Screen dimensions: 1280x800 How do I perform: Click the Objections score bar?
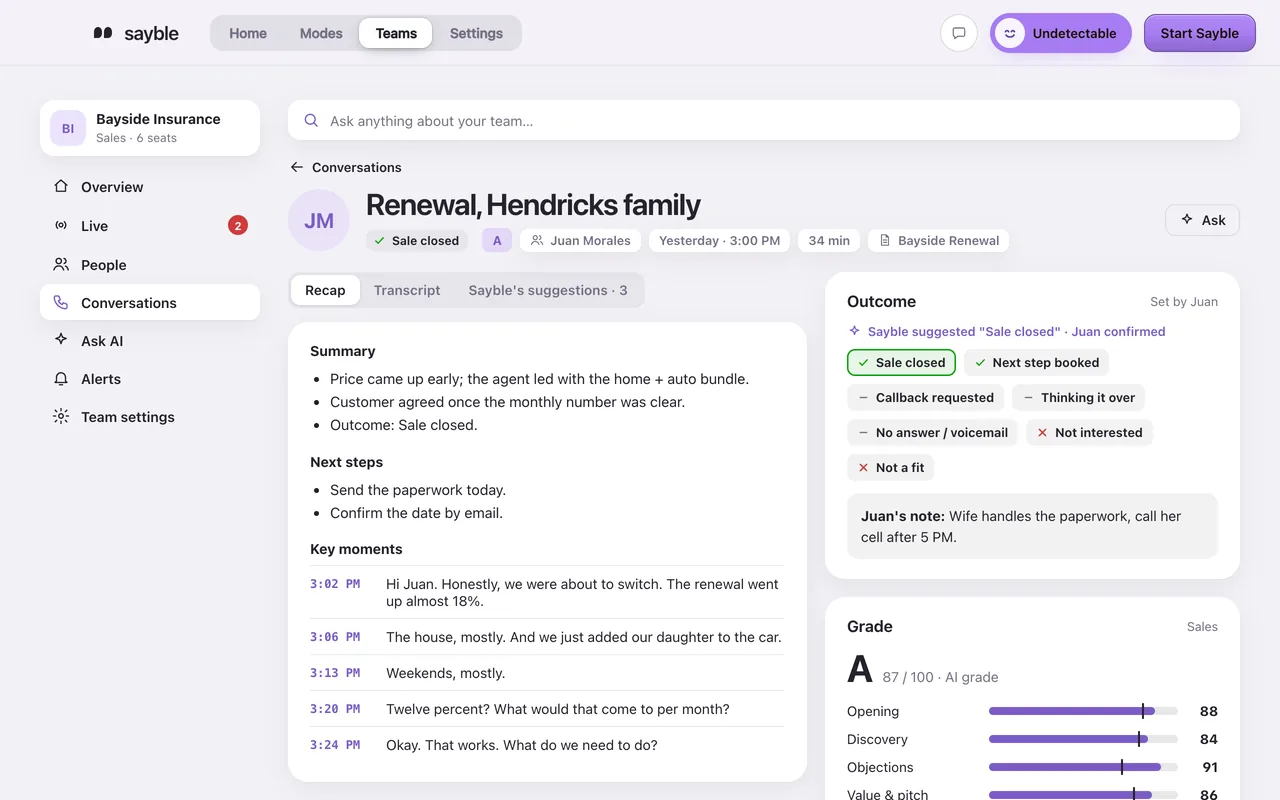pyautogui.click(x=1083, y=767)
